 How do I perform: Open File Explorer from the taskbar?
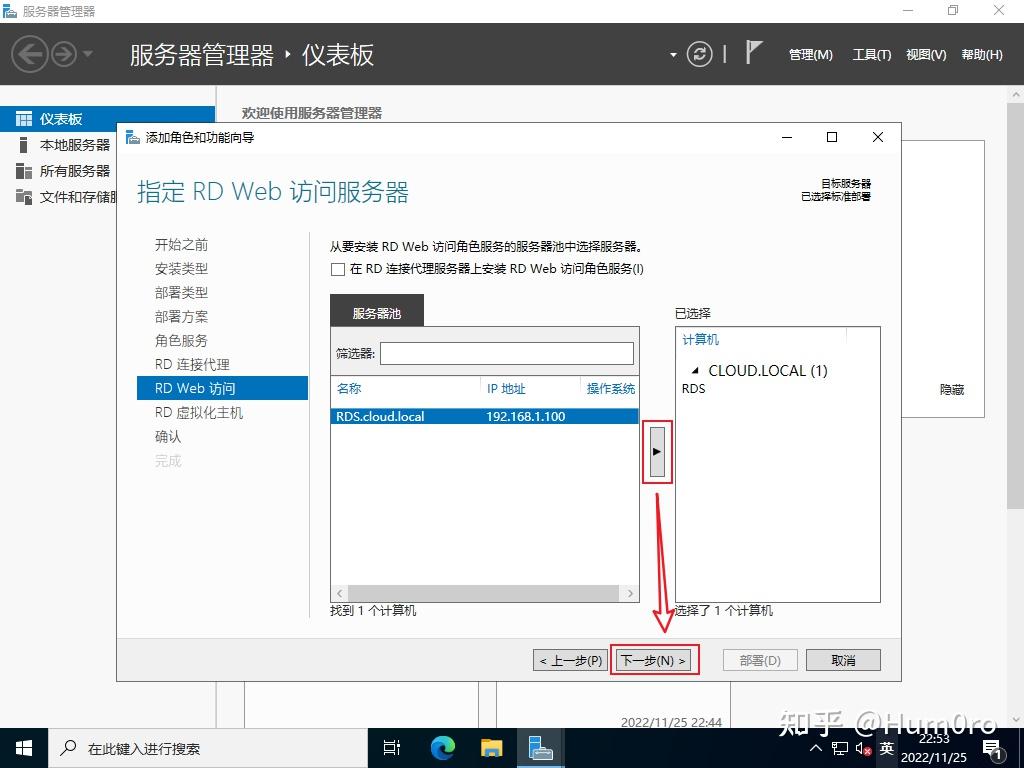pyautogui.click(x=491, y=747)
